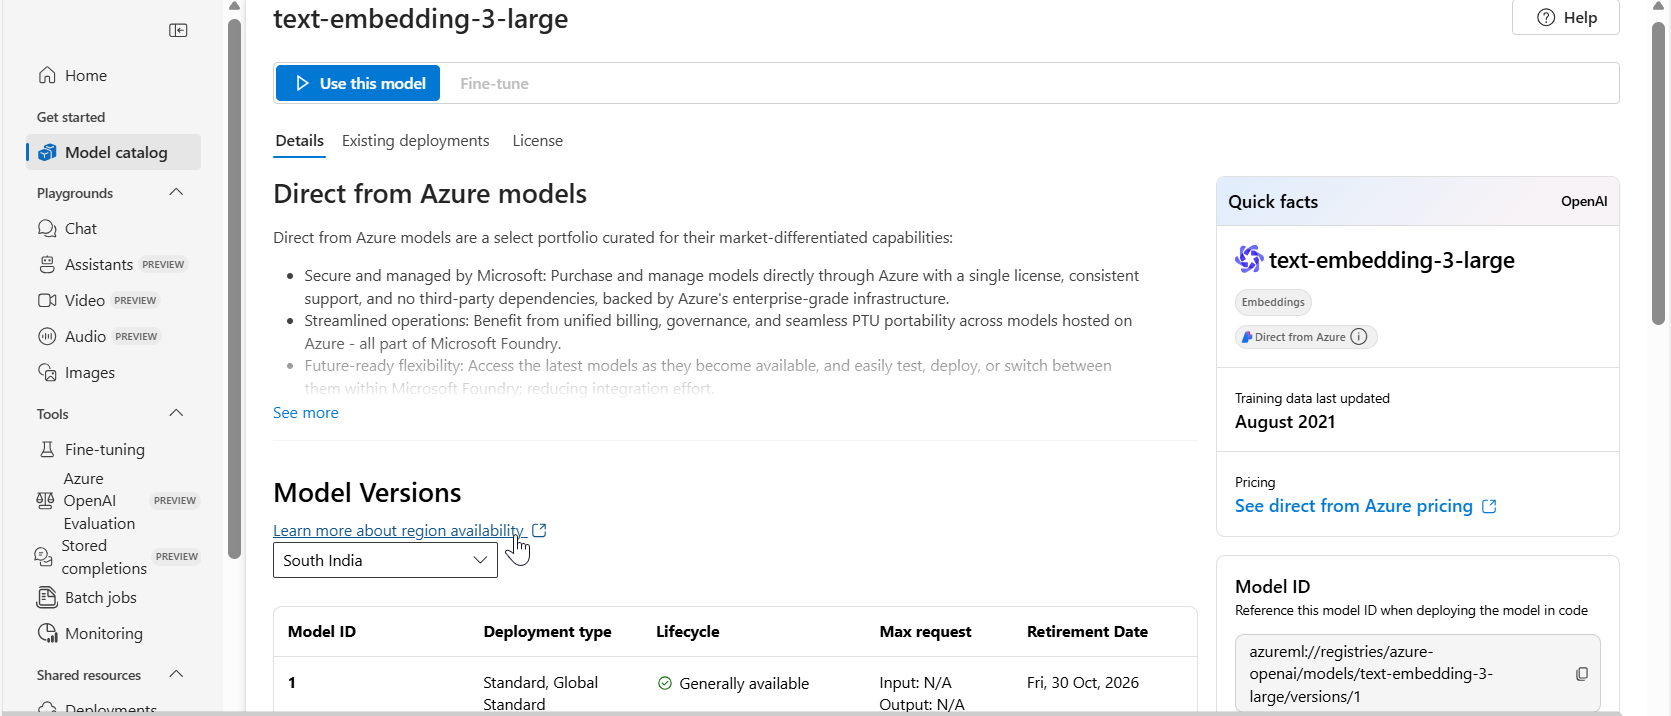Click the Retirement Date column header

point(1087,632)
